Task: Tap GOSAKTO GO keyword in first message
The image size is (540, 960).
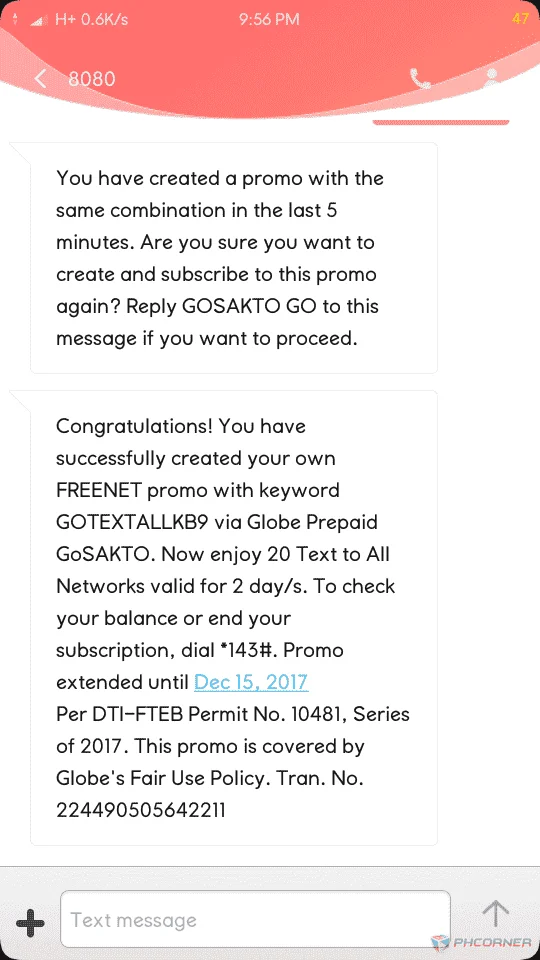Action: (250, 306)
